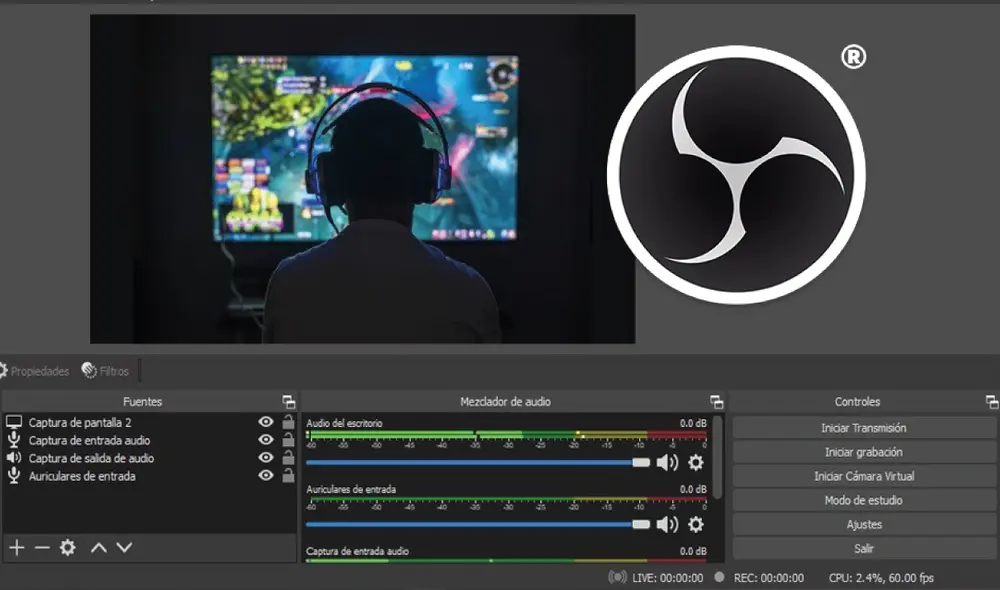This screenshot has height=590, width=1000.
Task: Adjust Audio del escritorio volume slider
Action: point(640,463)
